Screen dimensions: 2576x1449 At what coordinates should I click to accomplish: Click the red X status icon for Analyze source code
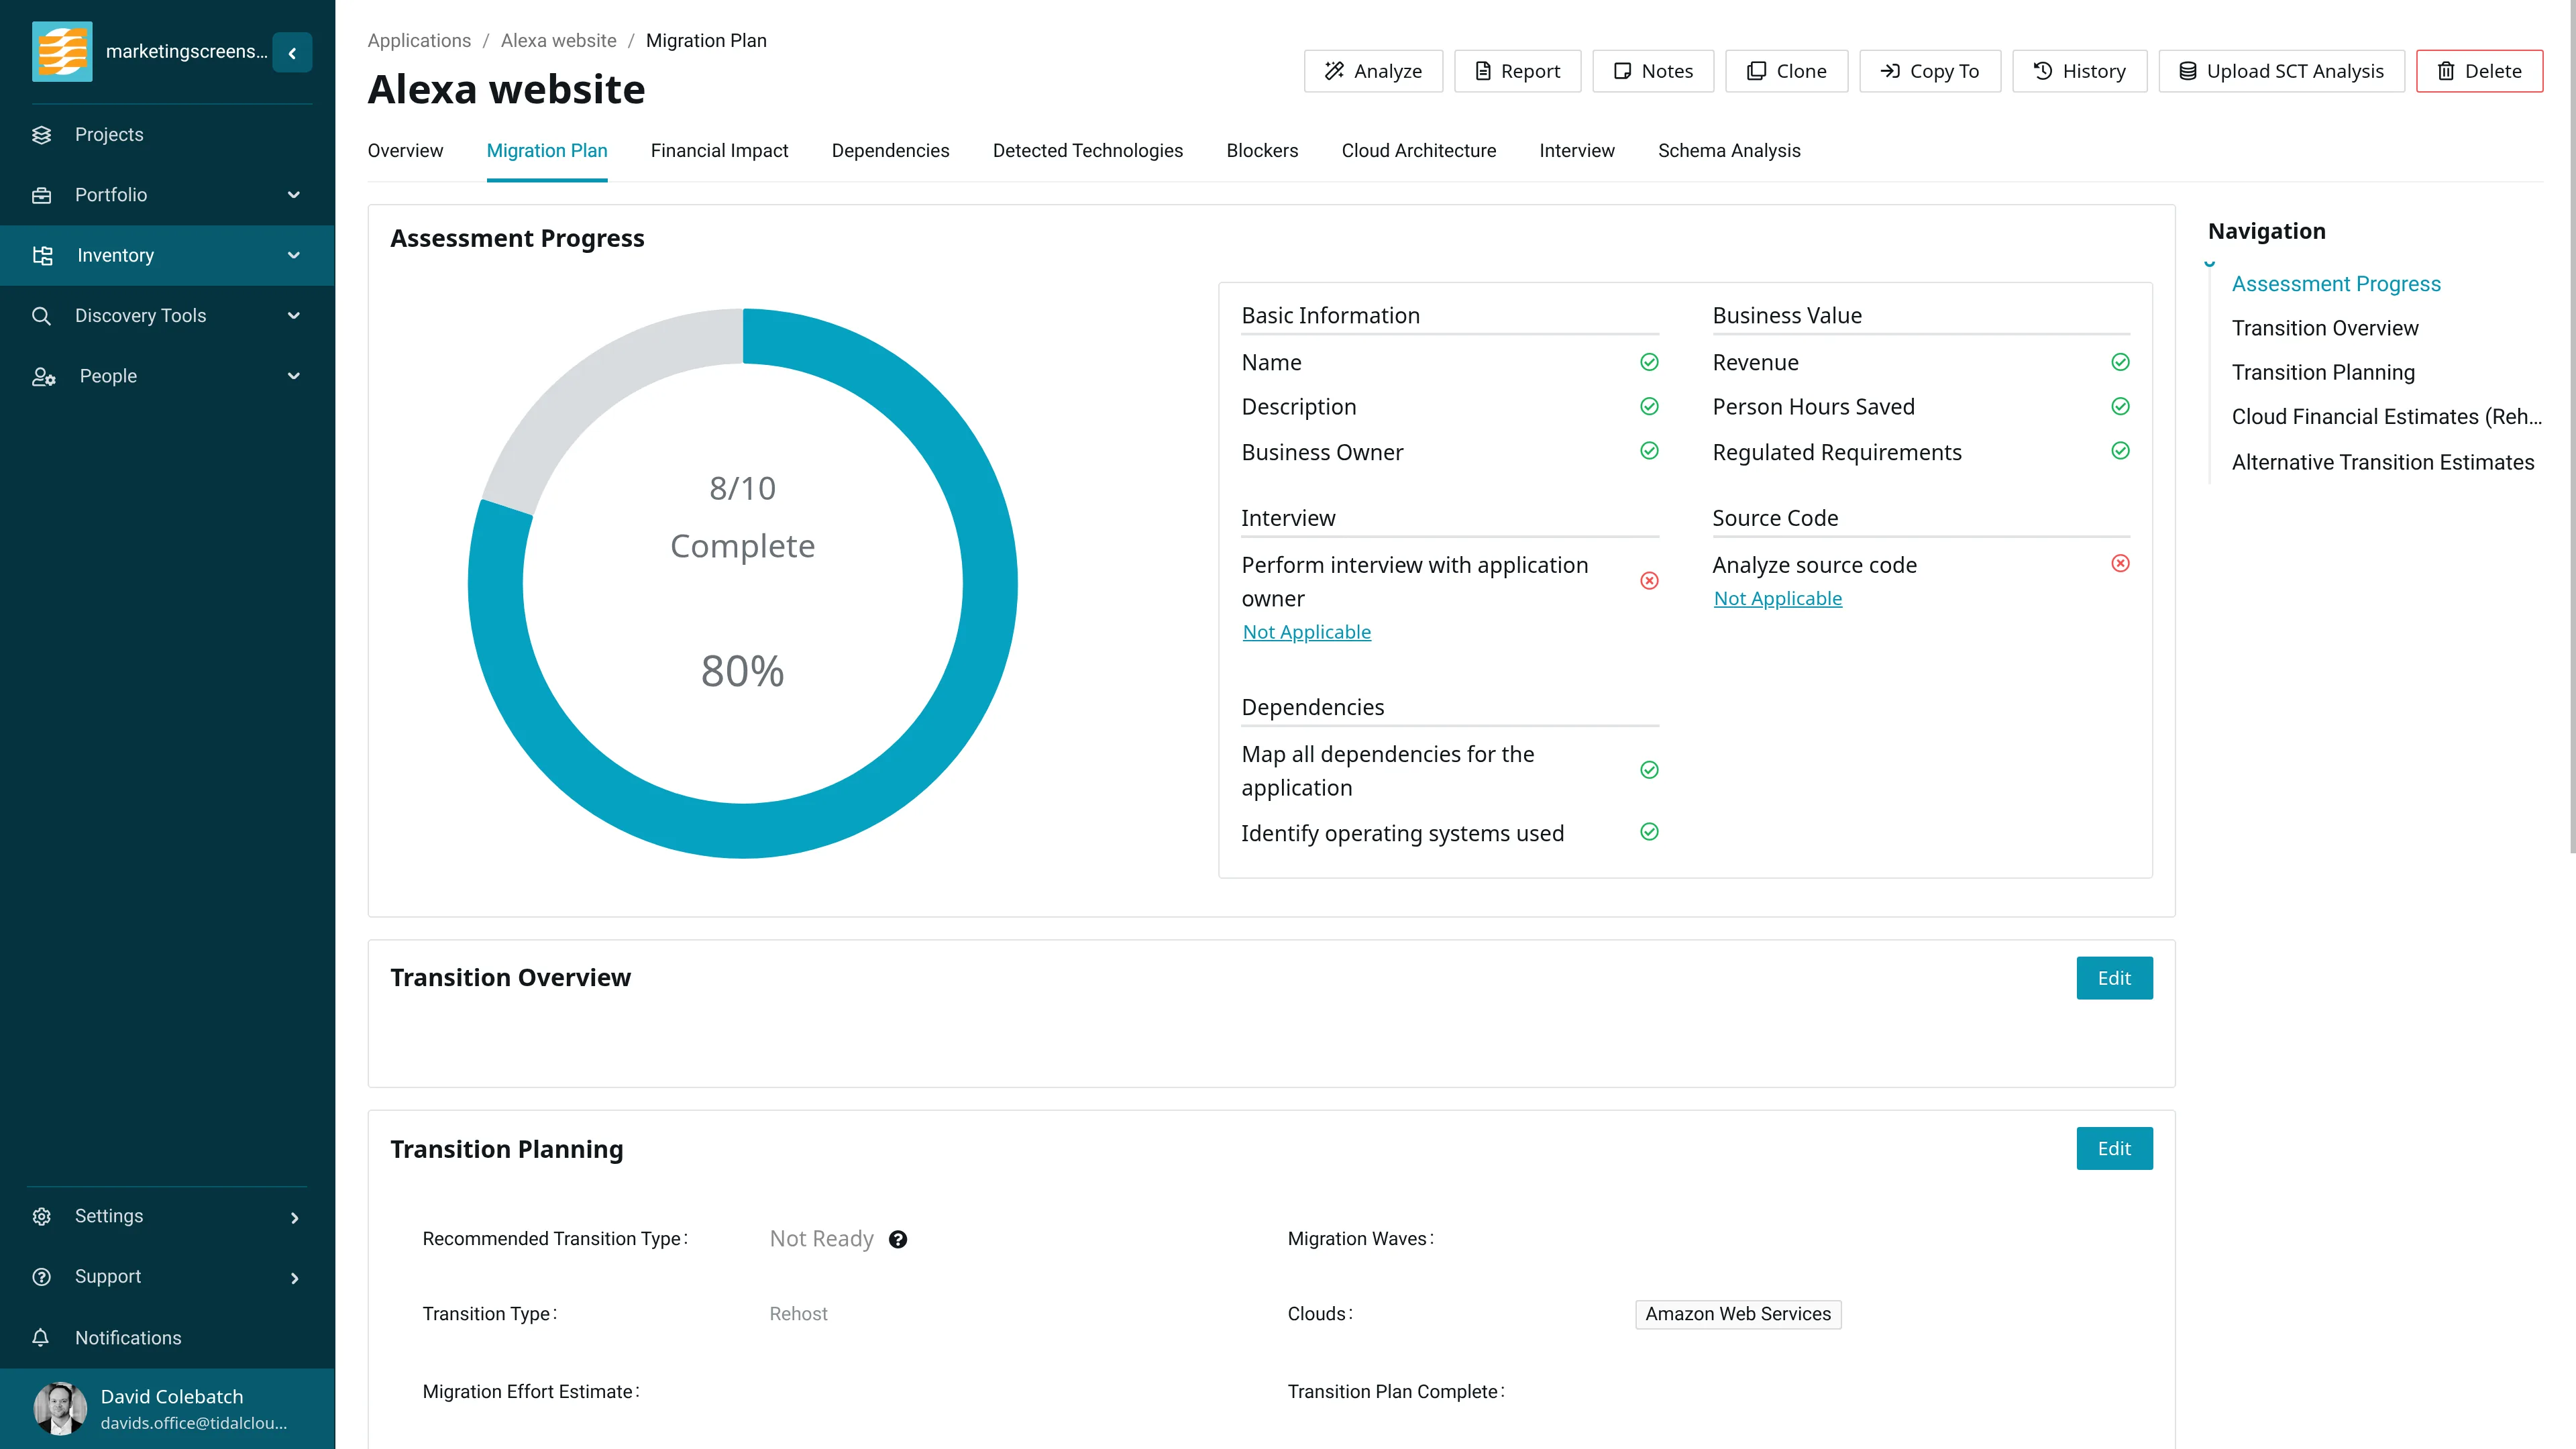pyautogui.click(x=2120, y=564)
